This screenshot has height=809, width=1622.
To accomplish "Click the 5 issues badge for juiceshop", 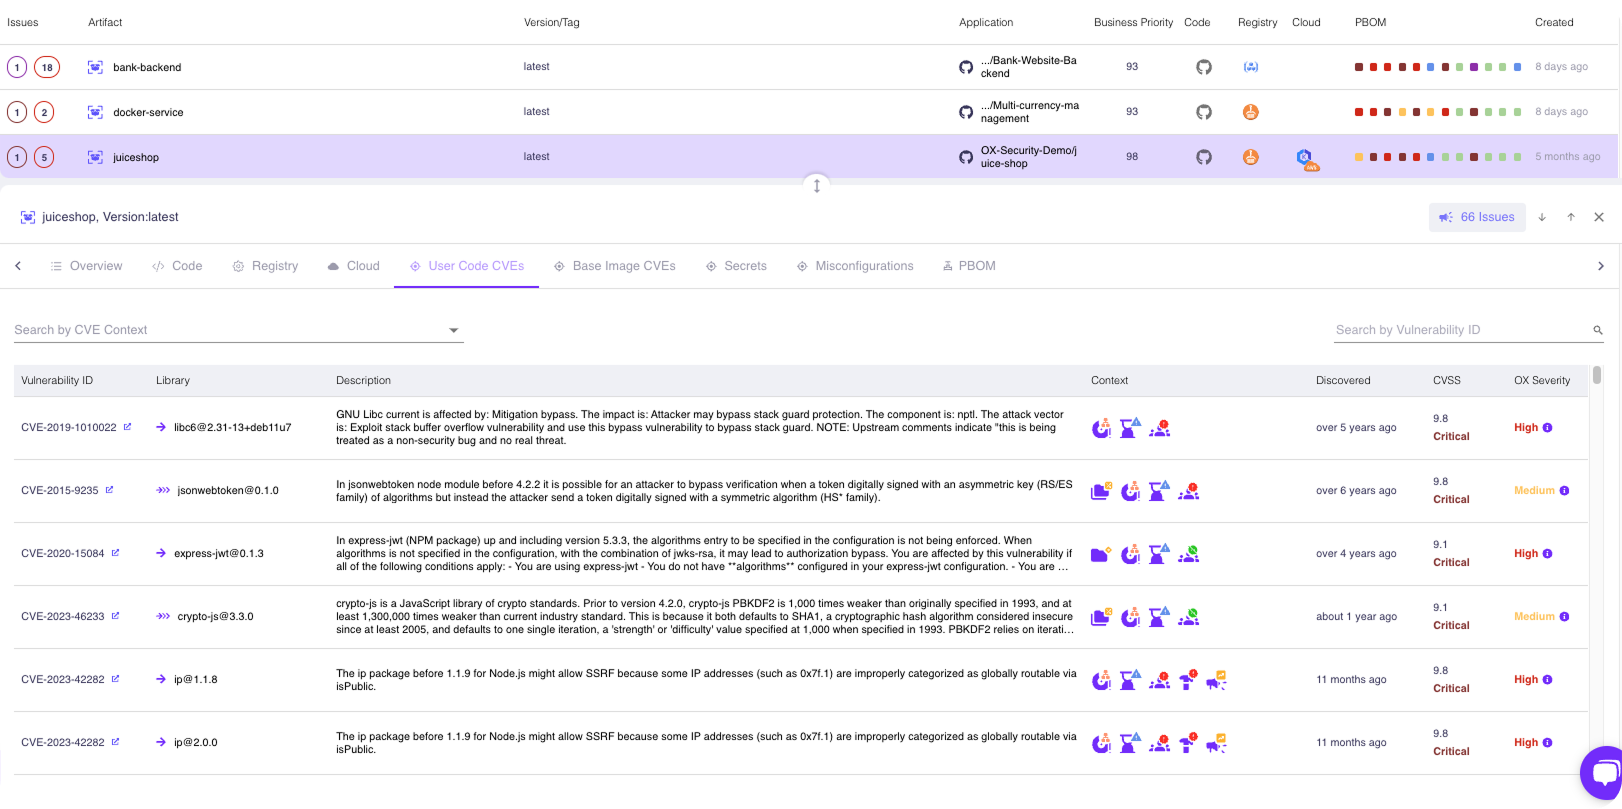I will click(x=44, y=157).
